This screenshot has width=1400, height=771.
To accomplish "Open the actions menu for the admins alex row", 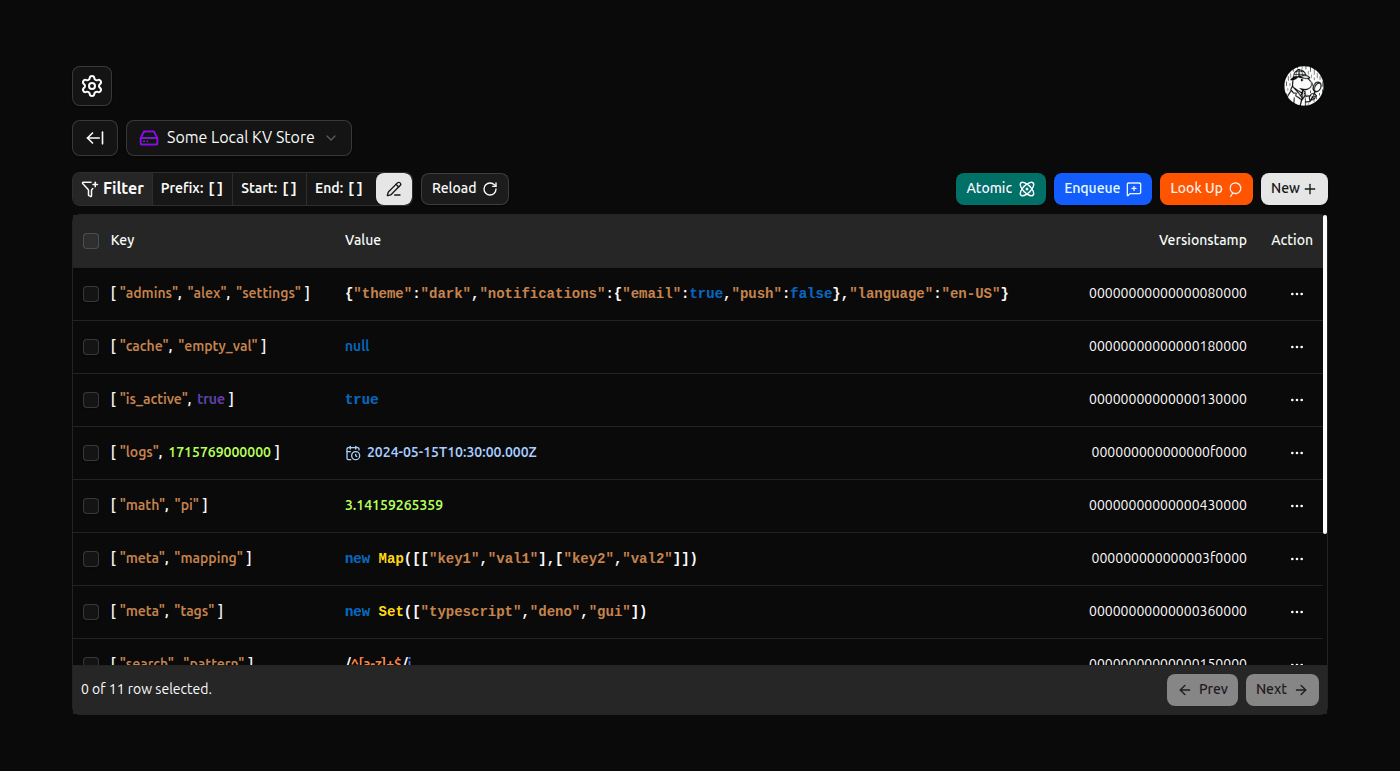I will 1297,293.
